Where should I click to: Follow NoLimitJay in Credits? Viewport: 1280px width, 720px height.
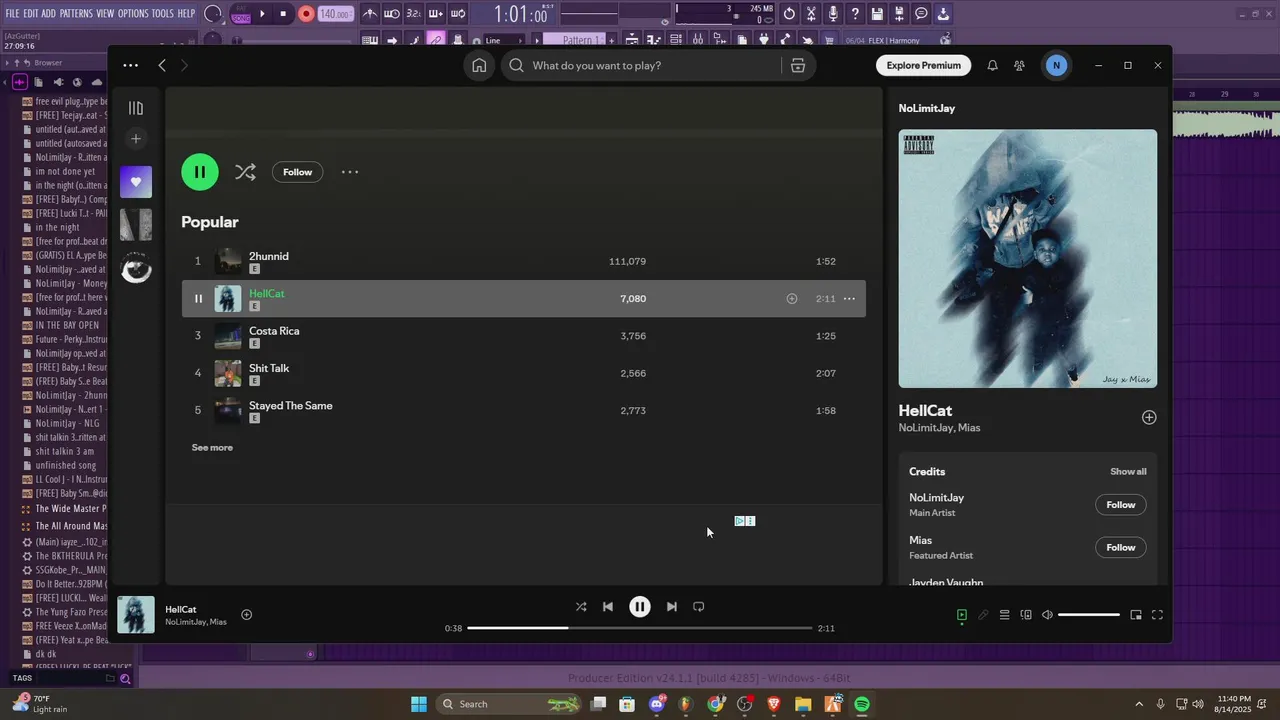[x=1121, y=505]
